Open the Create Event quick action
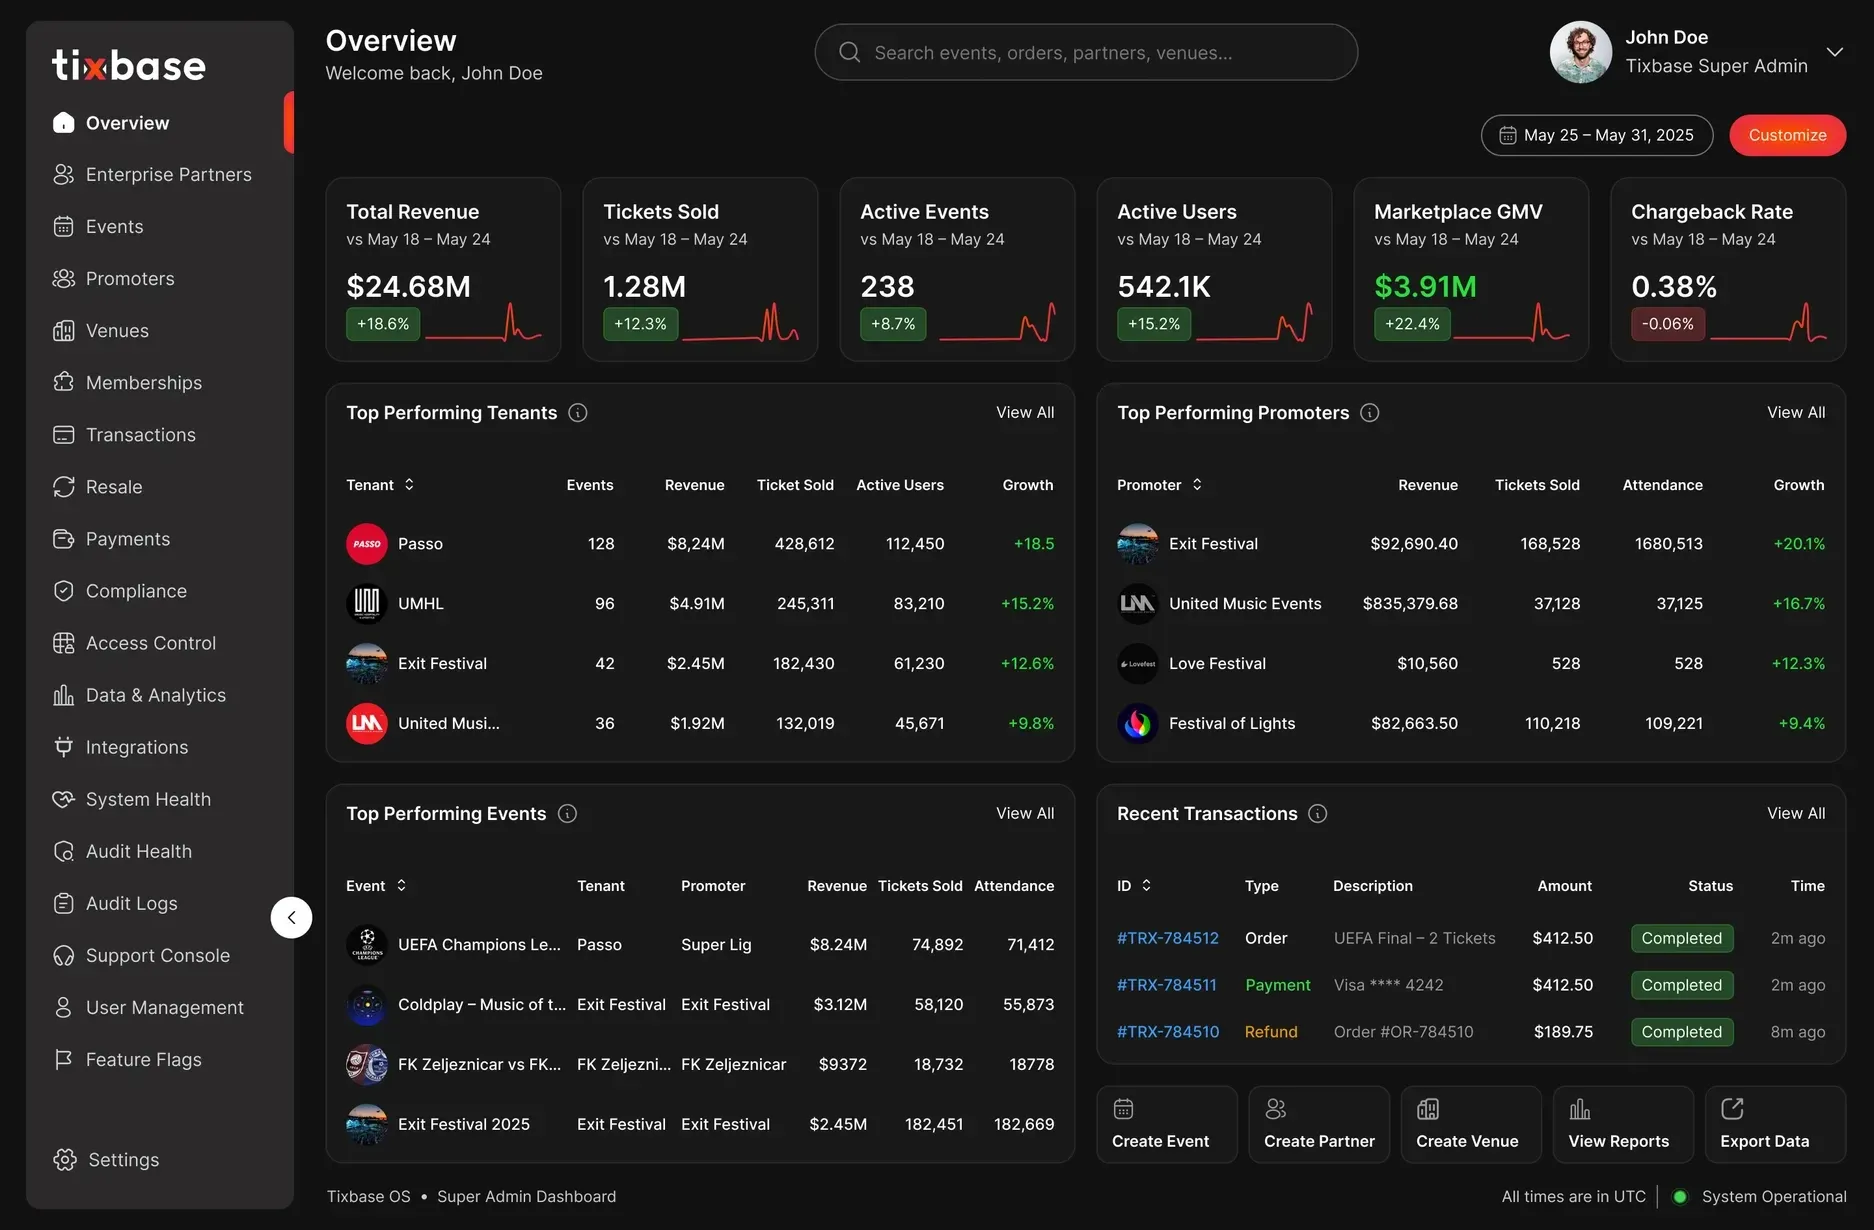Viewport: 1874px width, 1230px height. (x=1166, y=1124)
